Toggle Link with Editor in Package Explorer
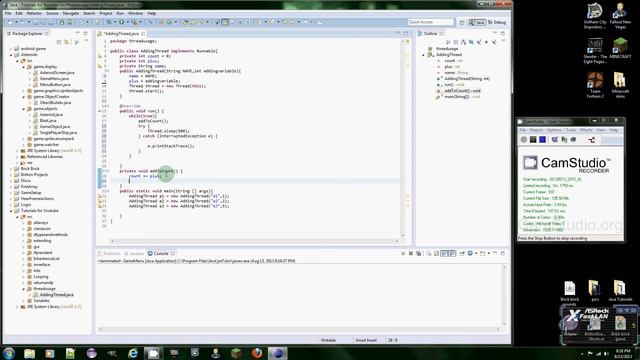The width and height of the screenshot is (640, 360). tap(67, 42)
